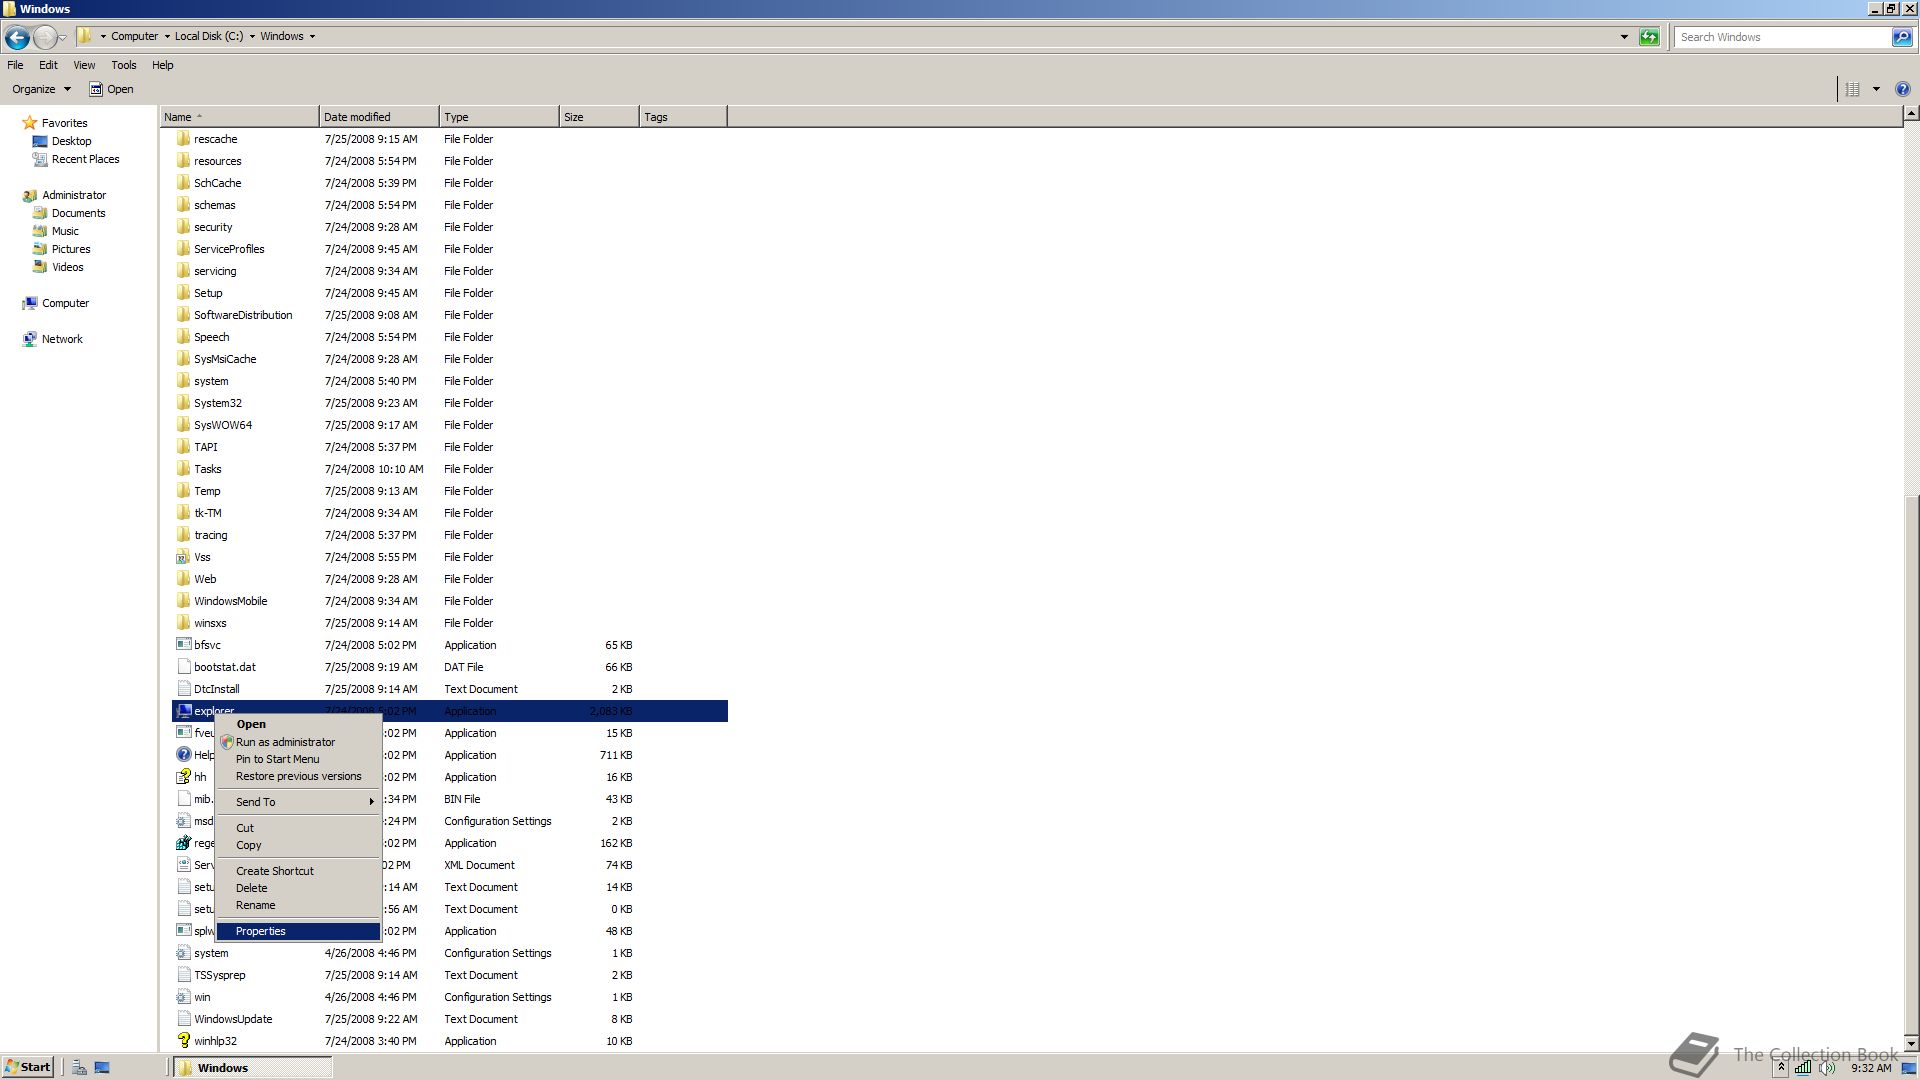Expand the Local Disk (C:) breadcrumb arrow
The height and width of the screenshot is (1080, 1920).
click(x=252, y=37)
